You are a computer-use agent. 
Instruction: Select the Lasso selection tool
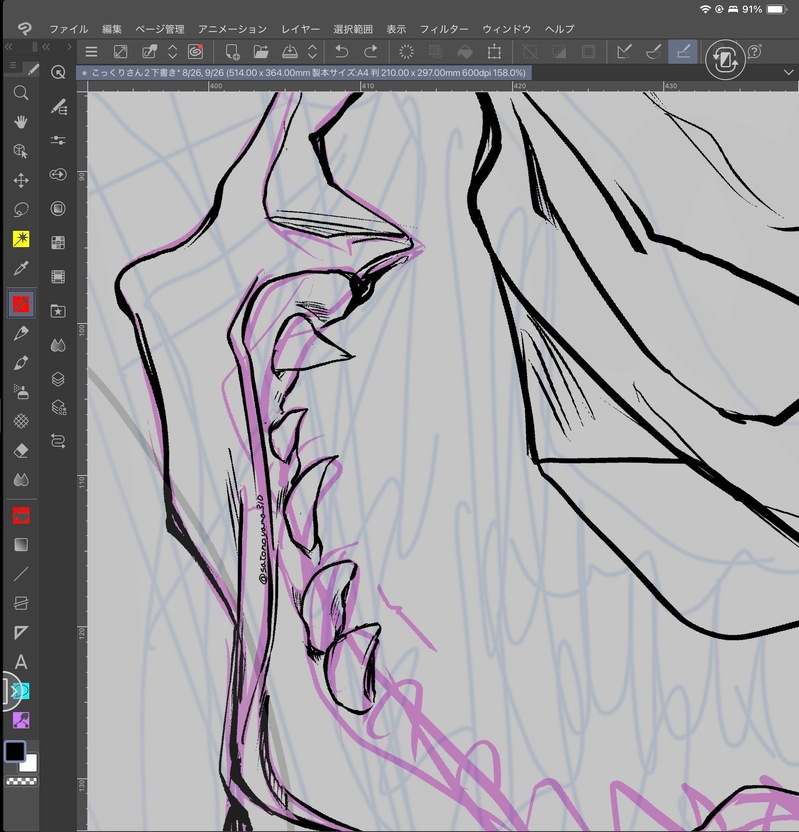click(x=20, y=210)
